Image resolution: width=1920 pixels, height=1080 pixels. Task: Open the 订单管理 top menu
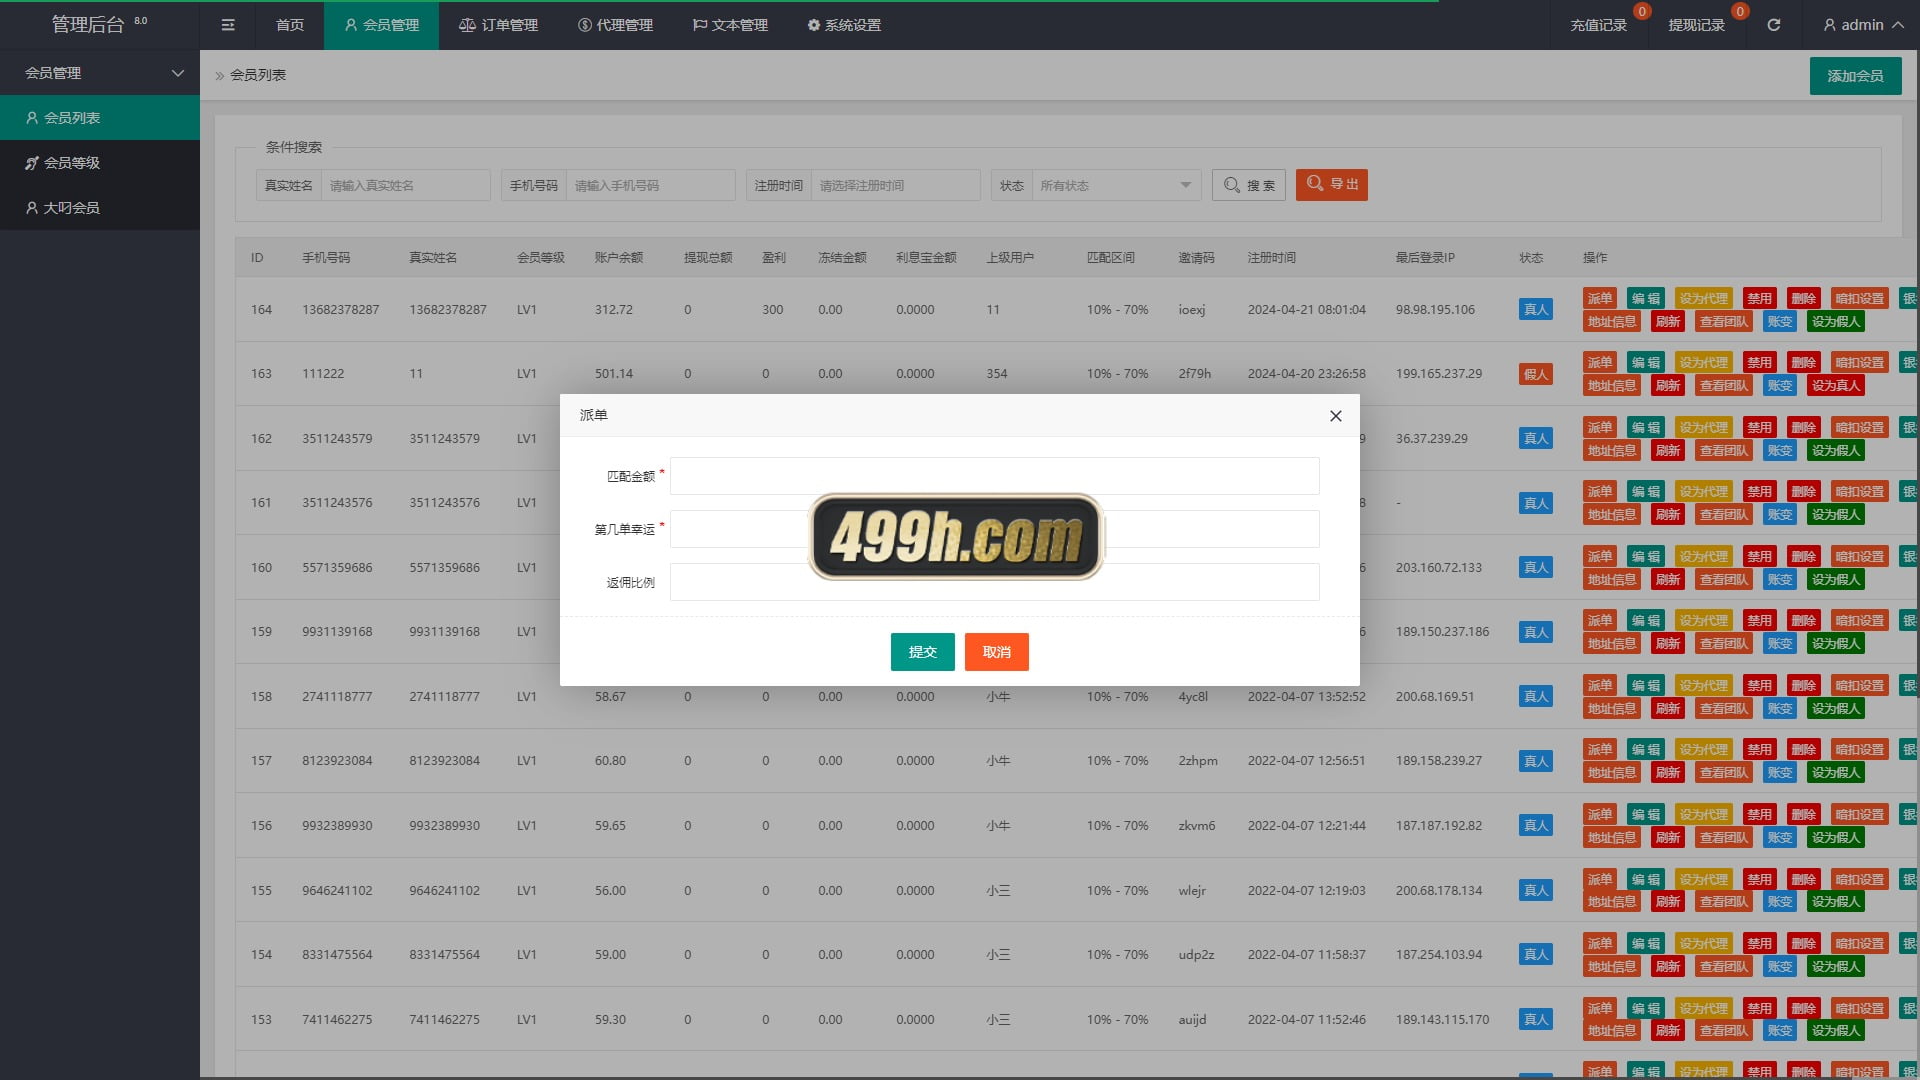pos(498,25)
